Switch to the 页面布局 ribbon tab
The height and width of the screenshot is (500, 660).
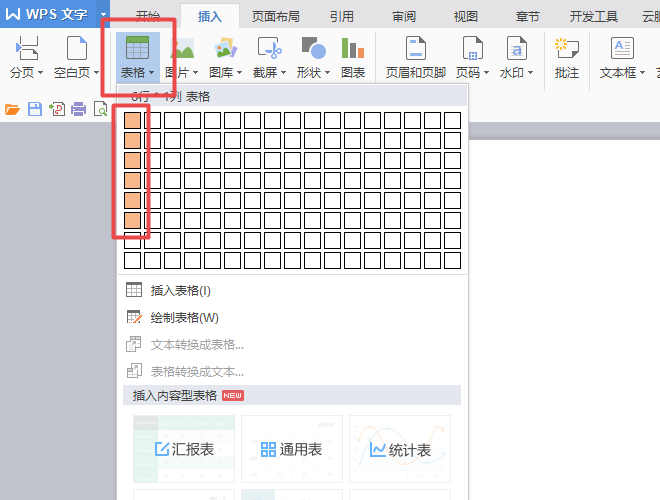click(276, 17)
